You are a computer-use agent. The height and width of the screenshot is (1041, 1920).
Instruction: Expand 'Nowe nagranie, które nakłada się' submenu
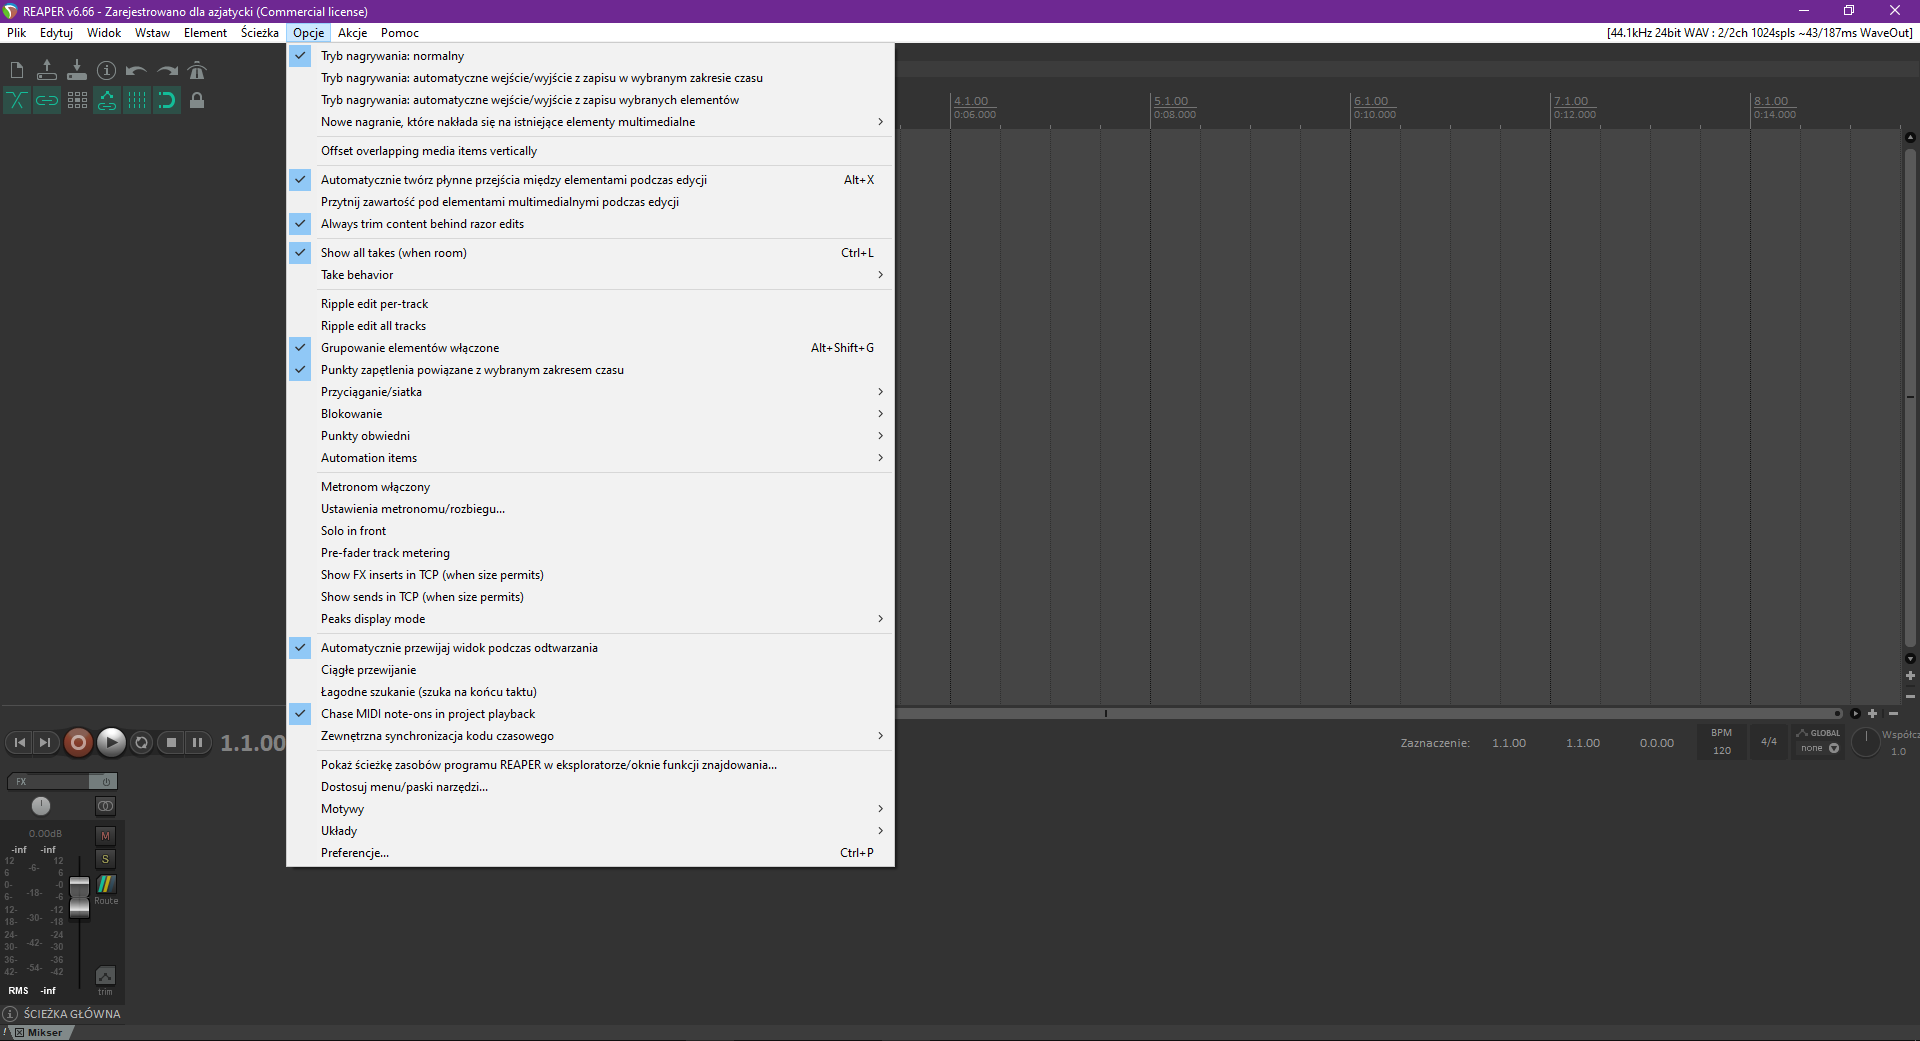(590, 122)
